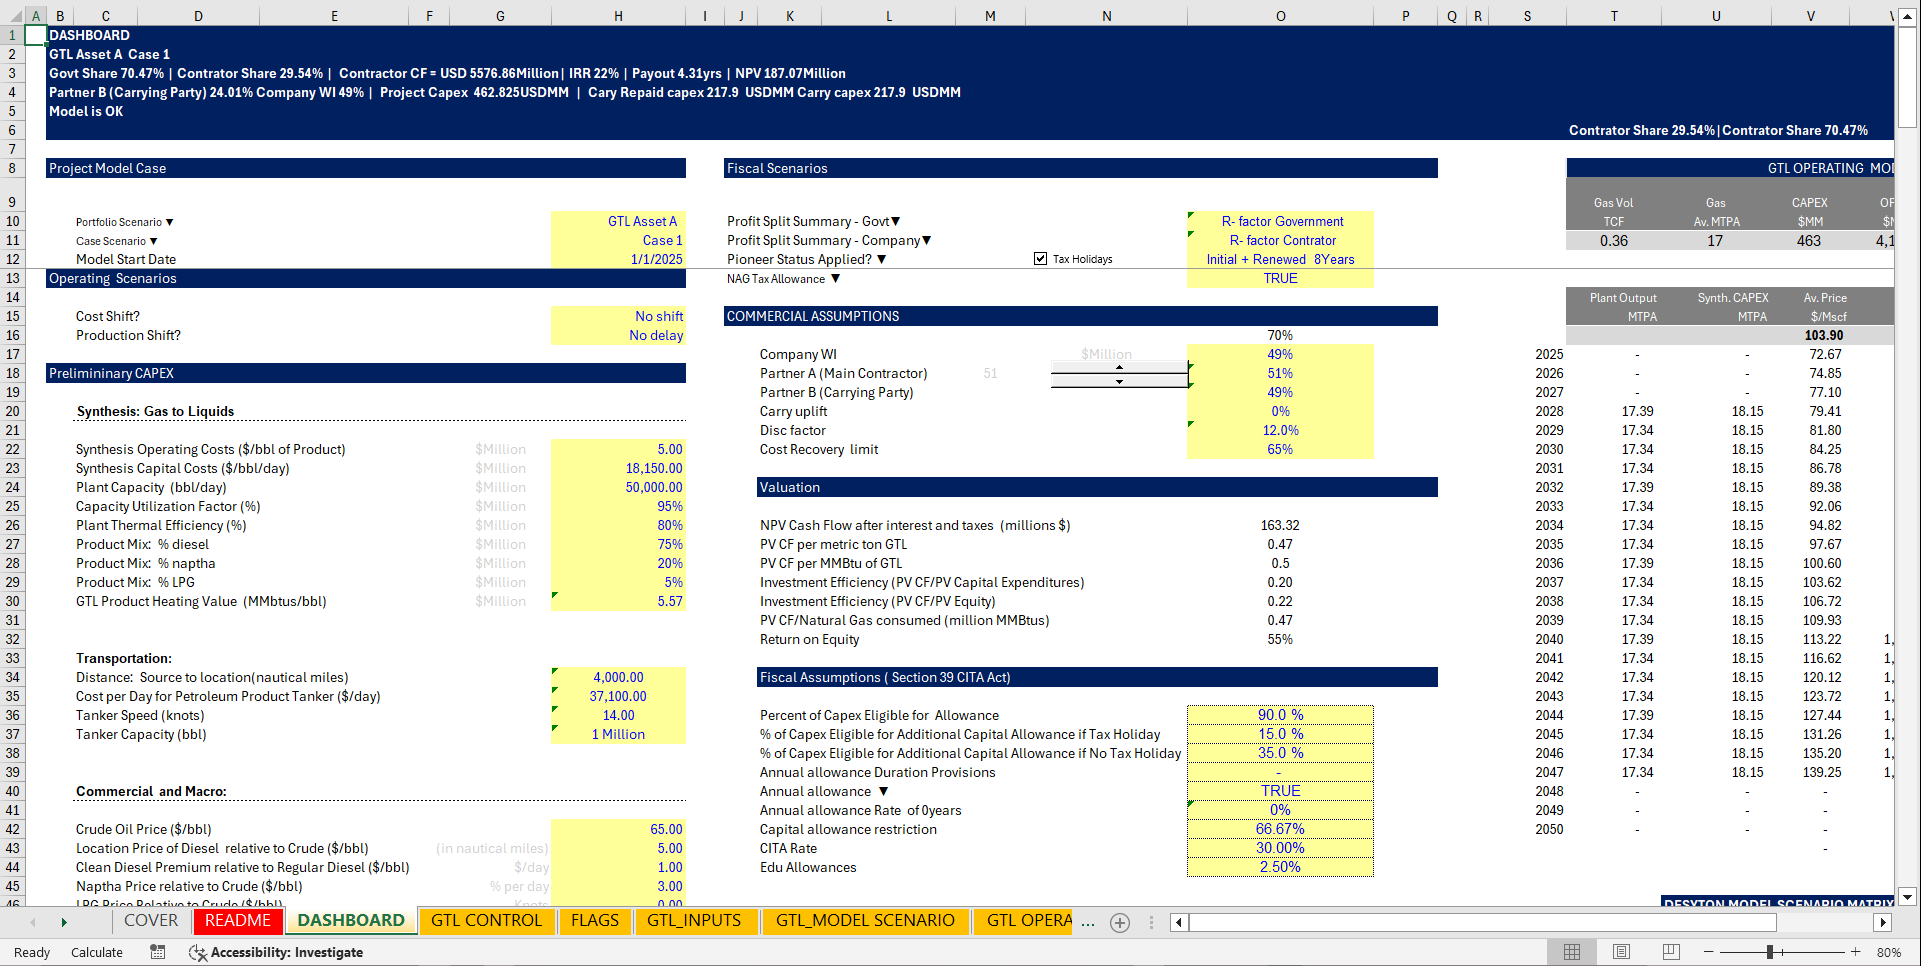Enable the Tax Holidays checkbox
Screen dimensions: 1921x966
click(1041, 258)
